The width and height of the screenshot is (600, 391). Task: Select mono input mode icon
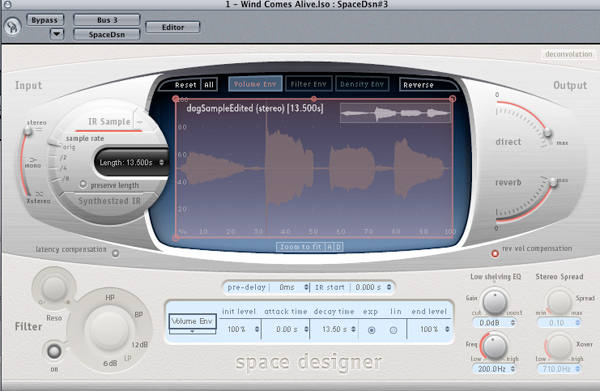33,159
